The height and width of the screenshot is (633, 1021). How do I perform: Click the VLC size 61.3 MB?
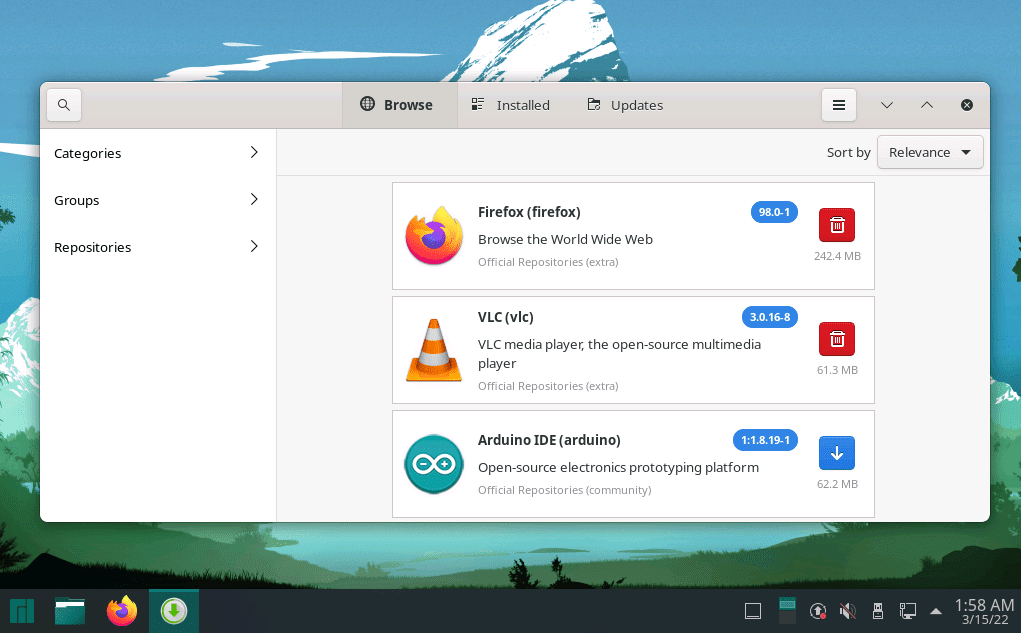coord(837,370)
